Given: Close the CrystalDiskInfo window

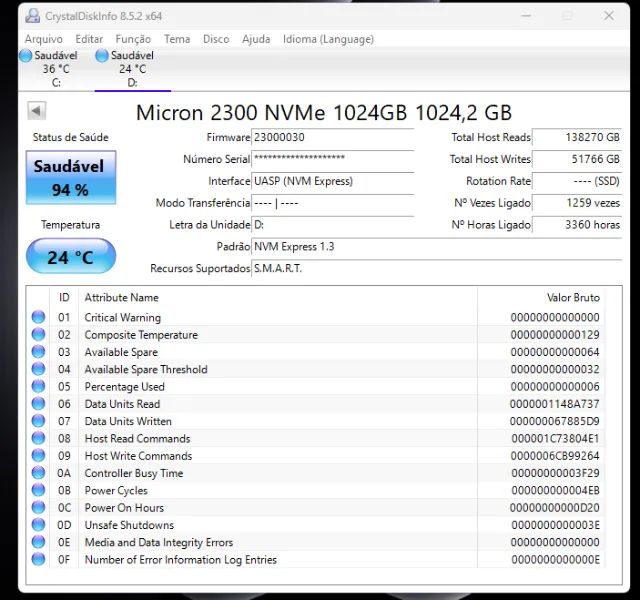Looking at the screenshot, I should tap(609, 16).
